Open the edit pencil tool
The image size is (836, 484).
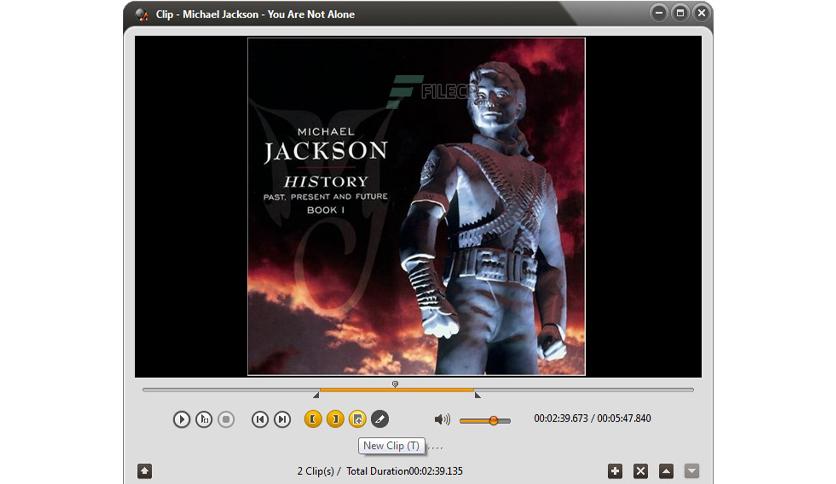tap(380, 420)
